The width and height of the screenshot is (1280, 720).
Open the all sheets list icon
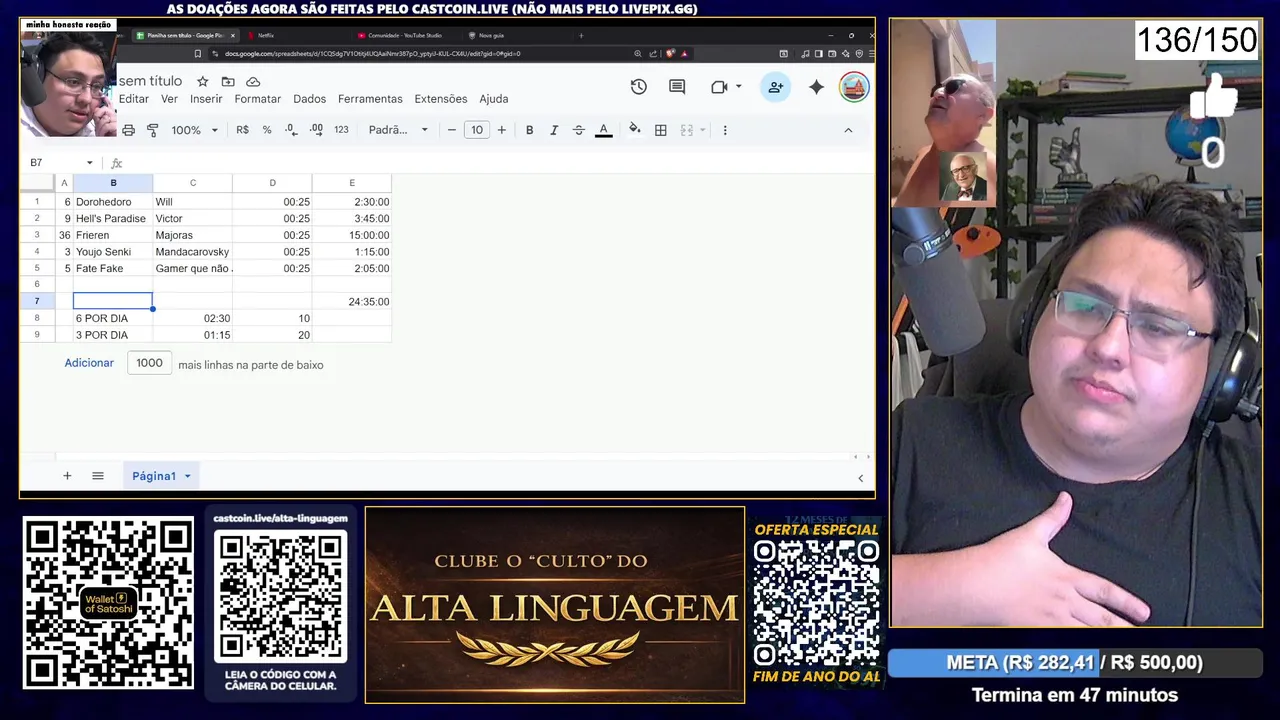pyautogui.click(x=97, y=476)
